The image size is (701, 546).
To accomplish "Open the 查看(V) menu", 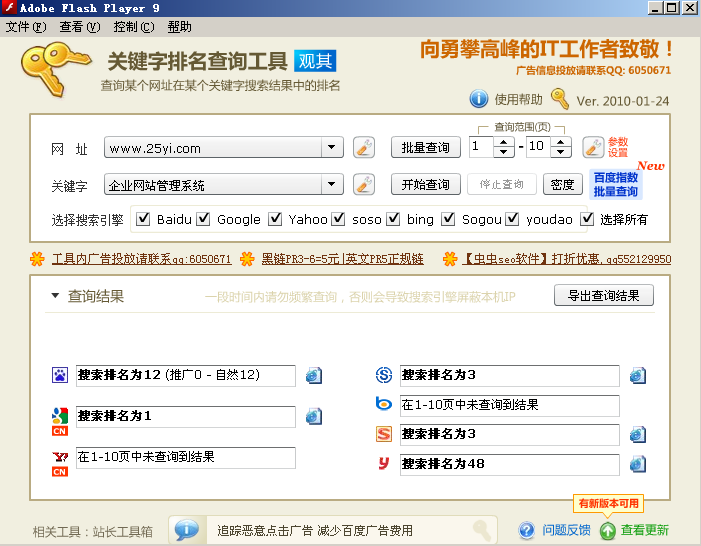I will click(x=80, y=27).
